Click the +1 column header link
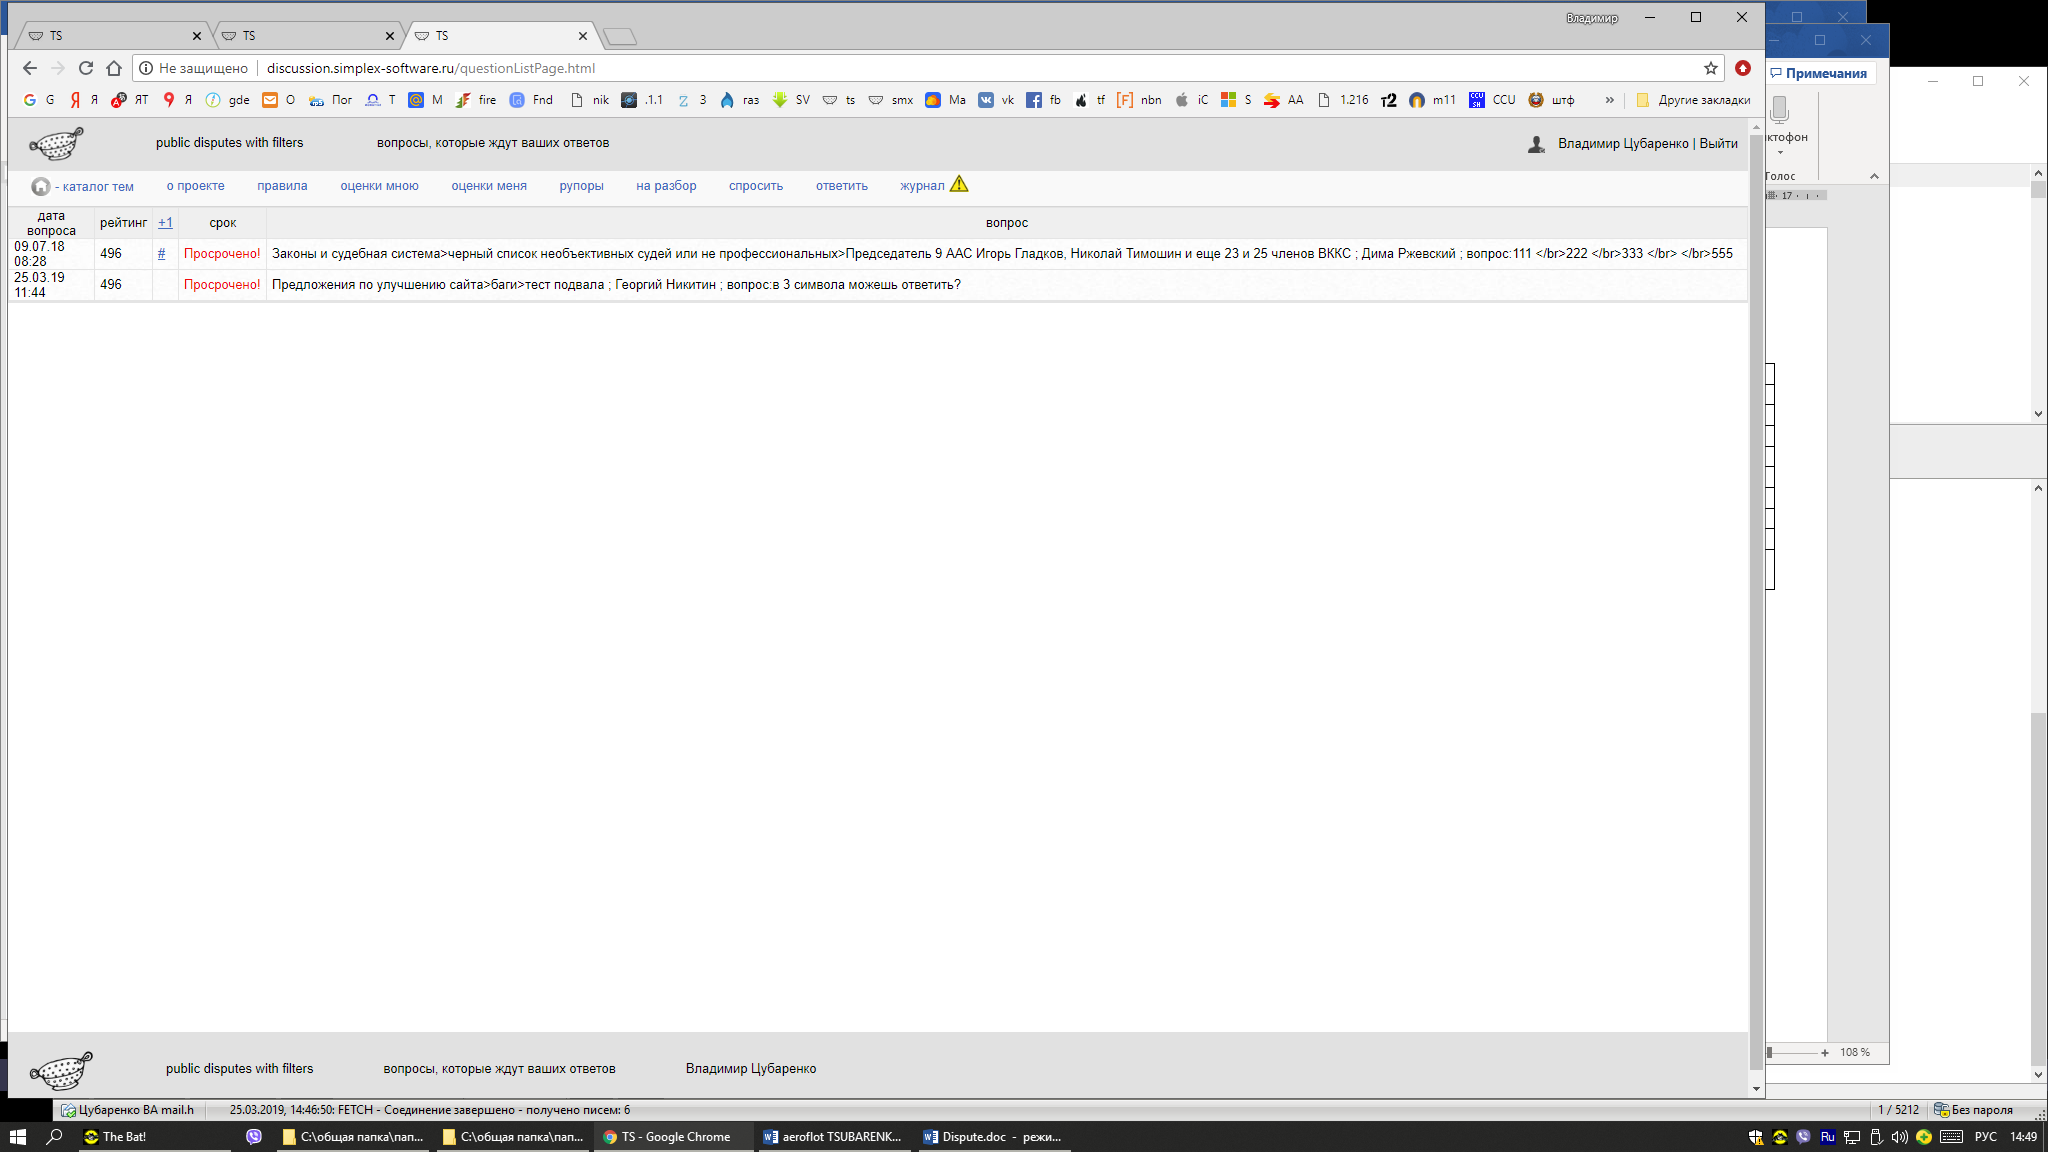 click(165, 223)
